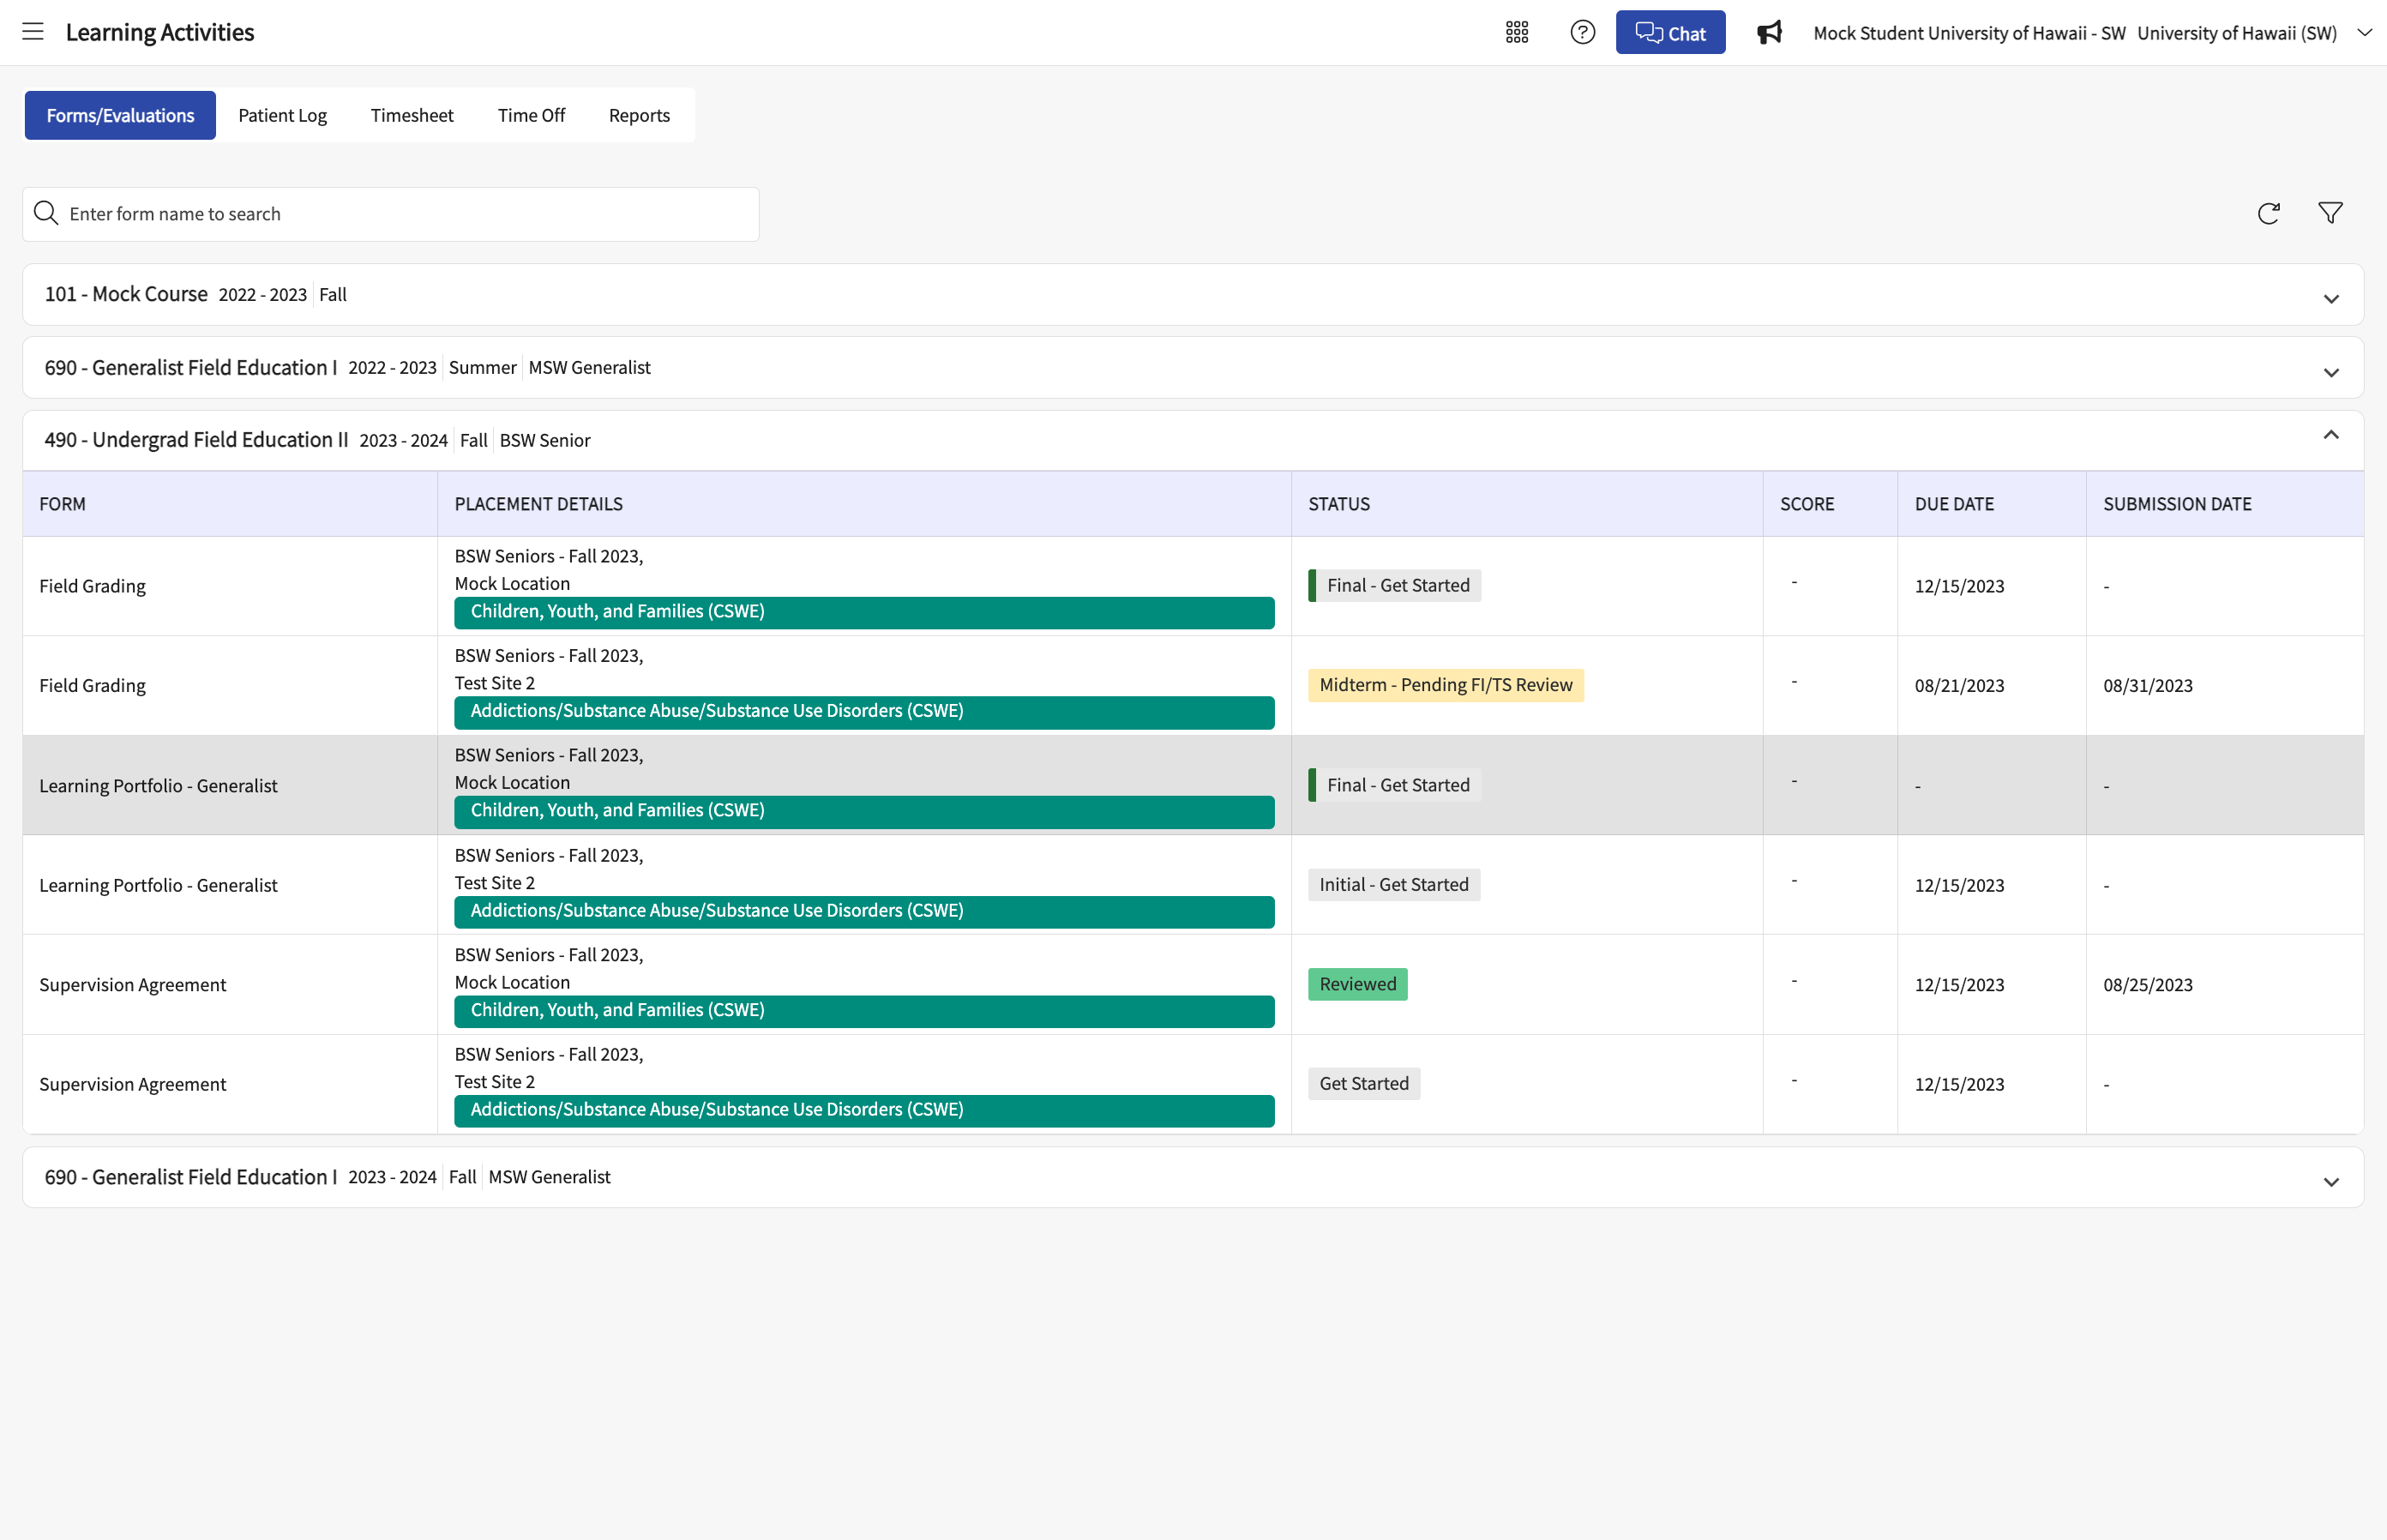Screen dimensions: 2387x1540
Task: Open the Time Off tab
Action: pos(531,116)
